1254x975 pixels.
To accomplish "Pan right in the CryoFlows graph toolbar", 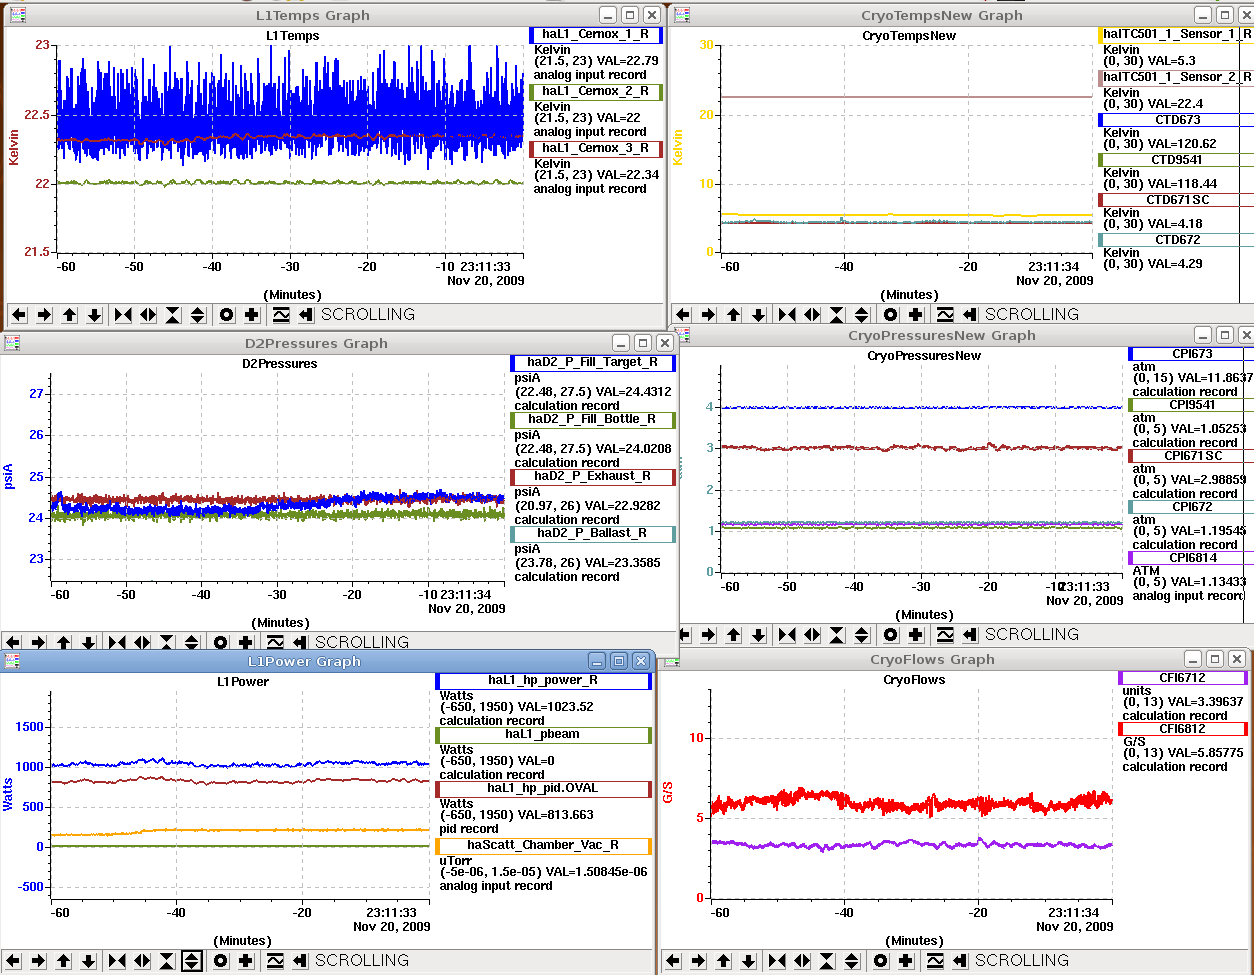I will click(698, 960).
